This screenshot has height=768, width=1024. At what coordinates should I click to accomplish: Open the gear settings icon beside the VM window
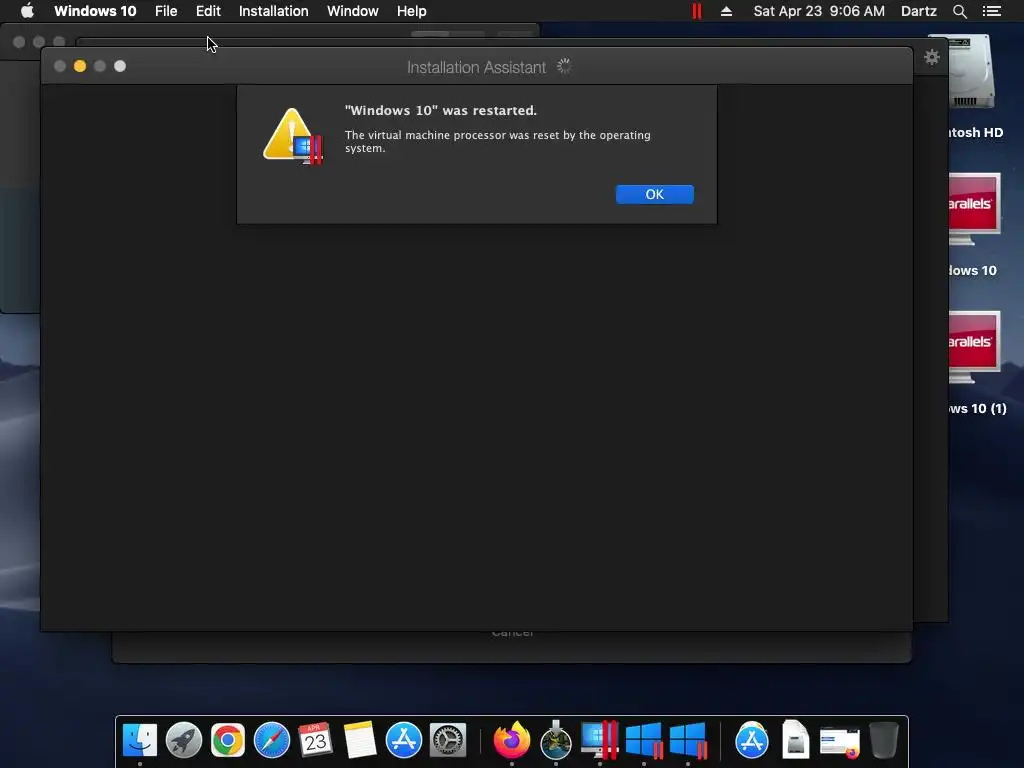[x=932, y=57]
